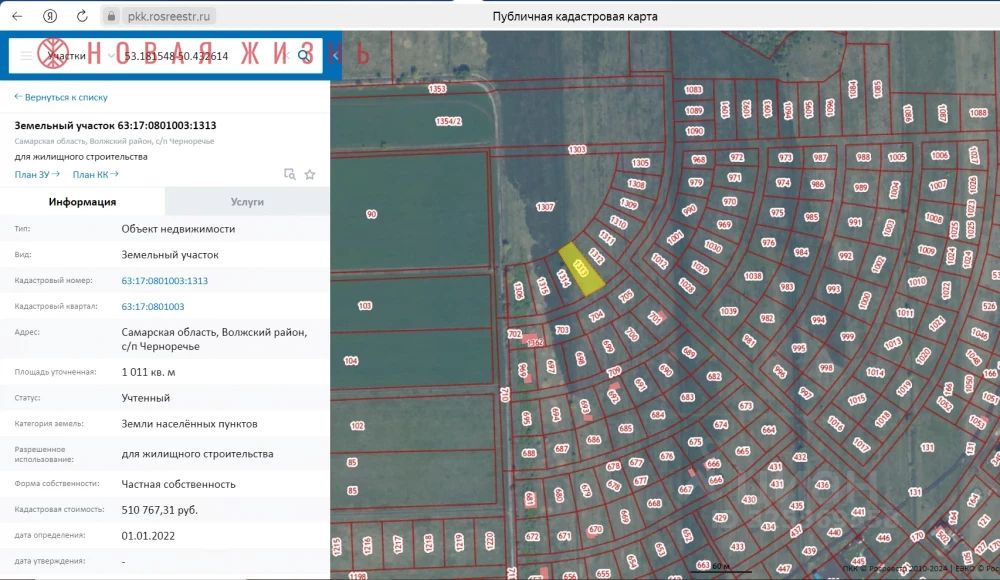Open the Yandex home button
Viewport: 1000px width, 580px height.
coord(50,16)
